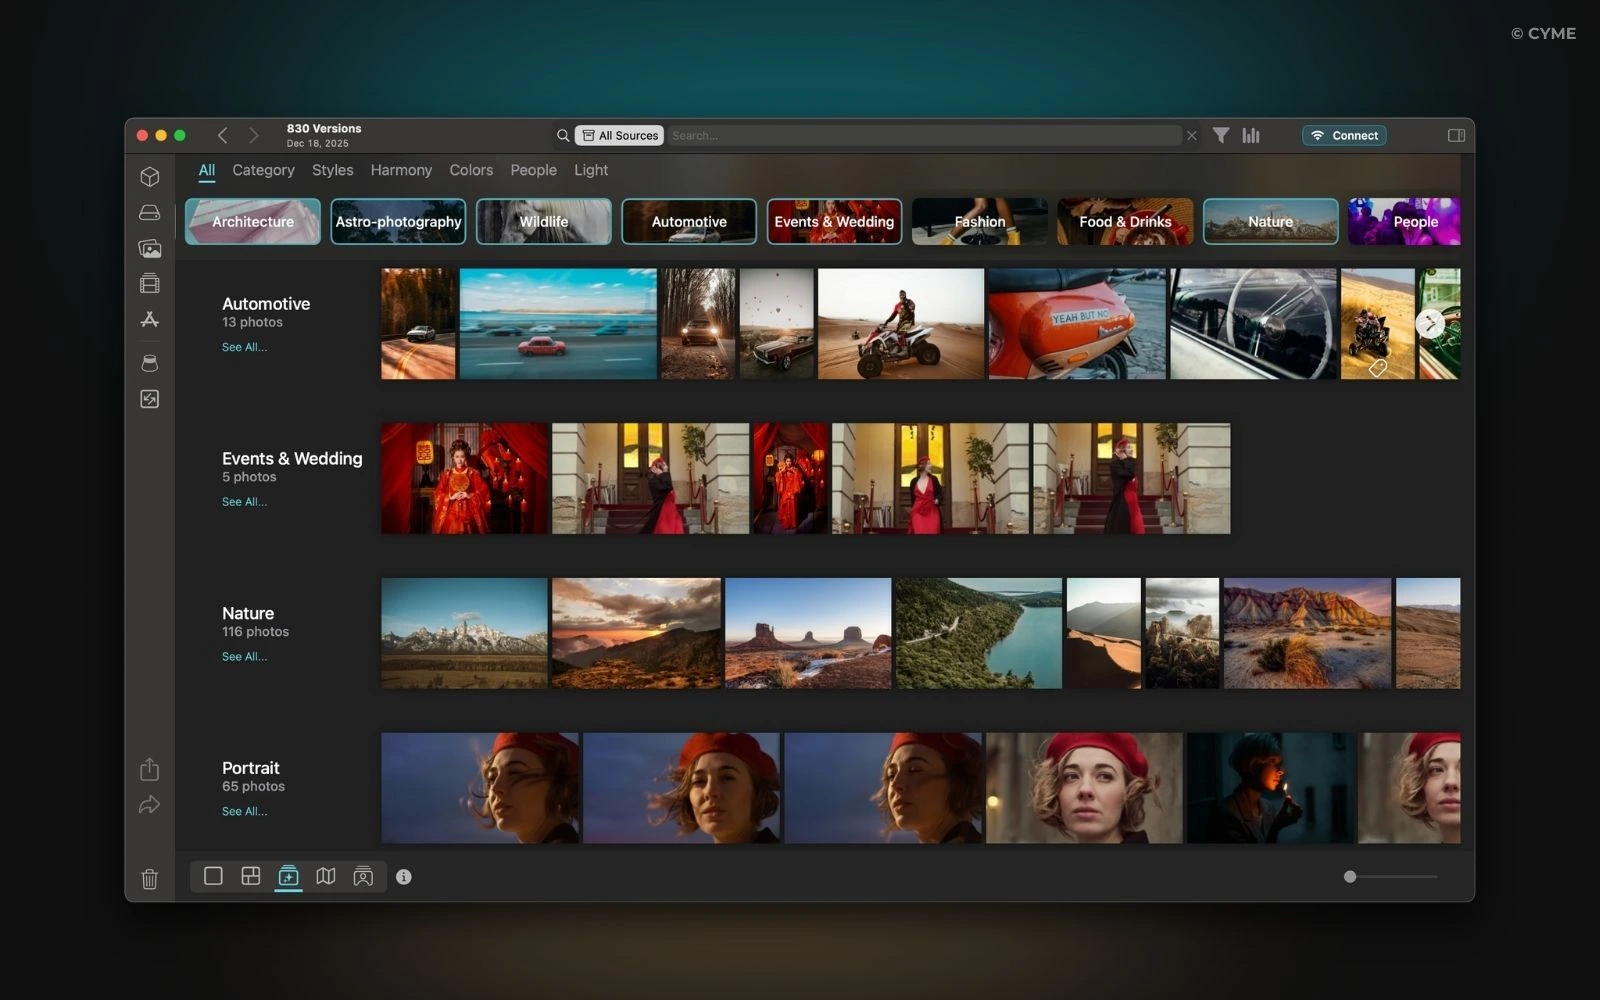Viewport: 1600px width, 1000px height.
Task: Open the catalog cube icon in sidebar
Action: 150,177
